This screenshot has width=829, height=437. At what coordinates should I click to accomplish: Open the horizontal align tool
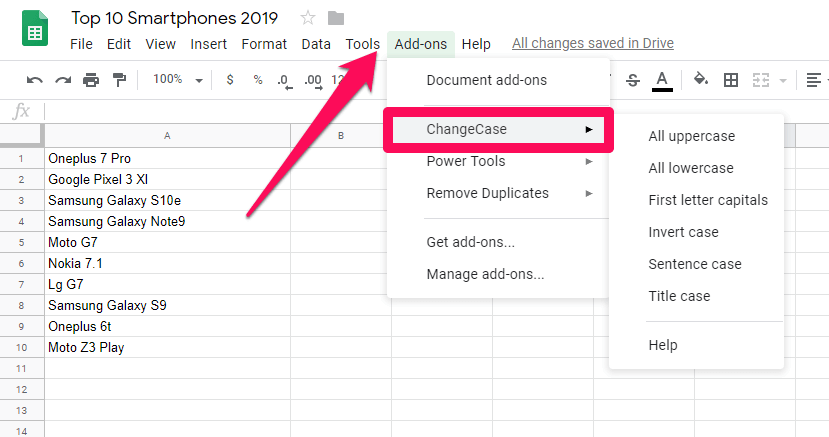tap(813, 80)
